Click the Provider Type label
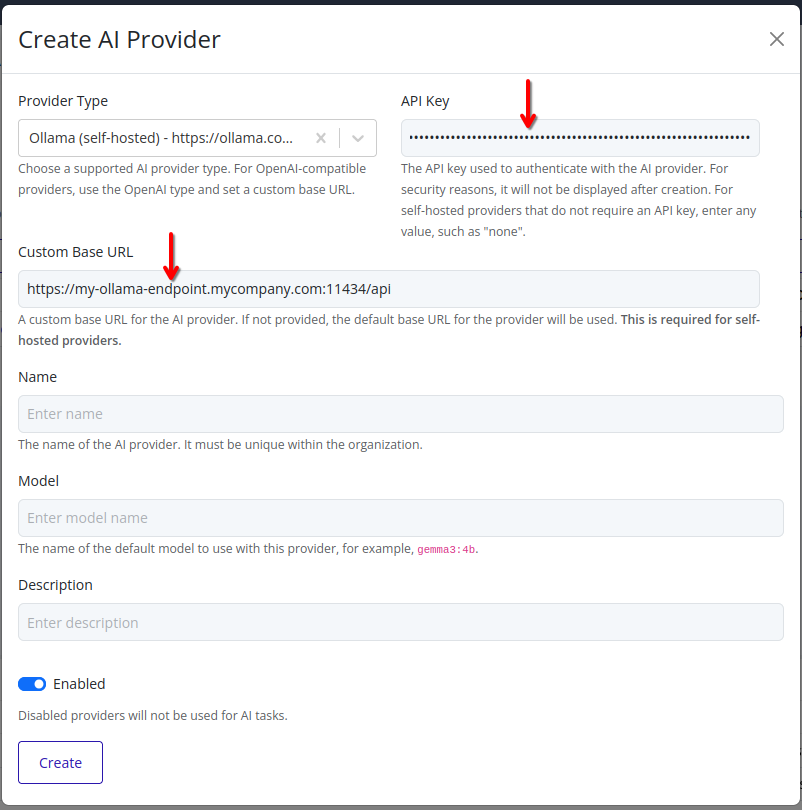Image resolution: width=802 pixels, height=810 pixels. pos(63,100)
